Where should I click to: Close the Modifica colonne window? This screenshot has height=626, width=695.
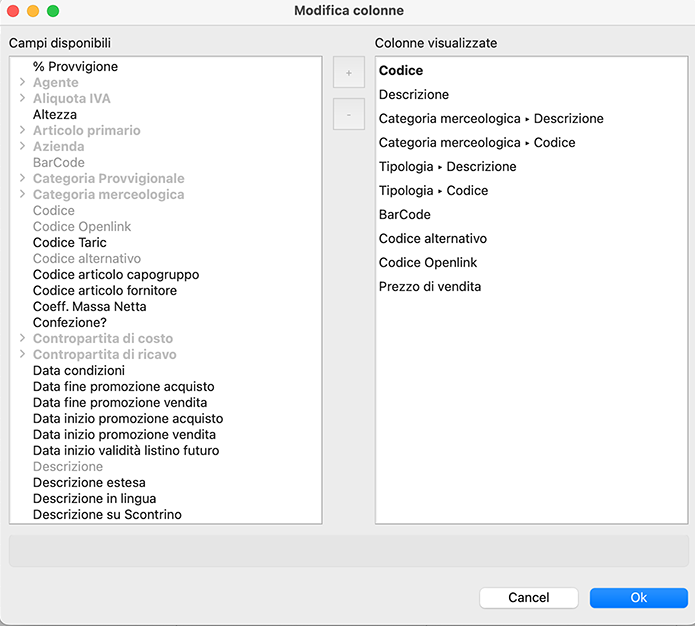click(x=13, y=11)
